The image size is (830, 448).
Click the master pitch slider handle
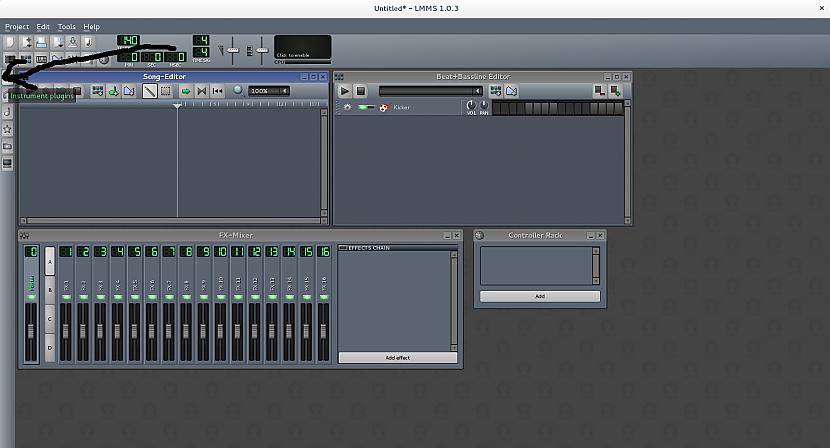(x=262, y=50)
